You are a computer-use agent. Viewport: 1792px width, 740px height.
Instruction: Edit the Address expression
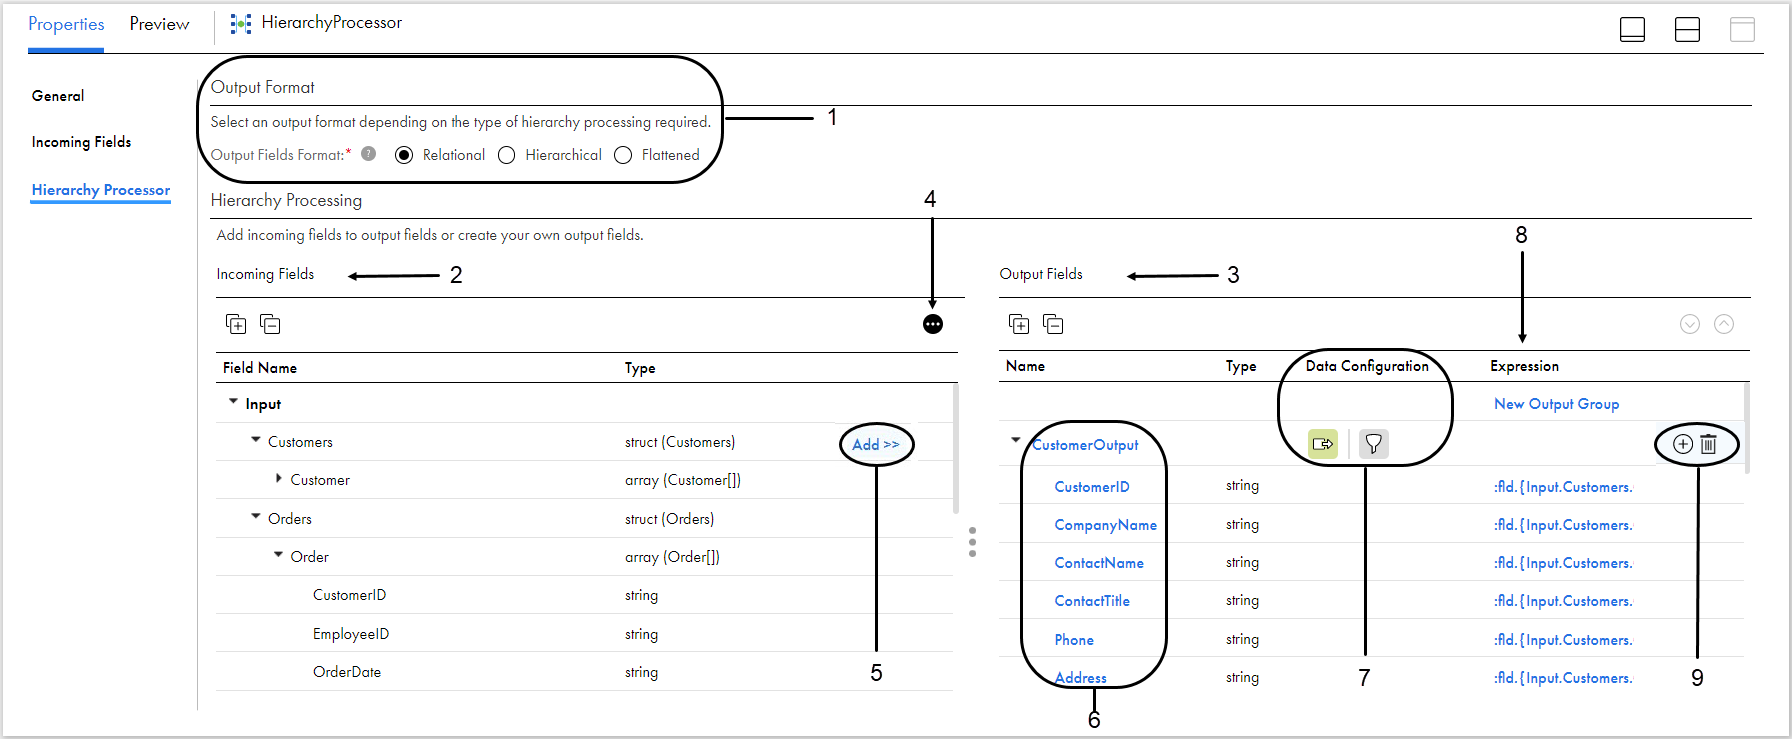pyautogui.click(x=1563, y=678)
